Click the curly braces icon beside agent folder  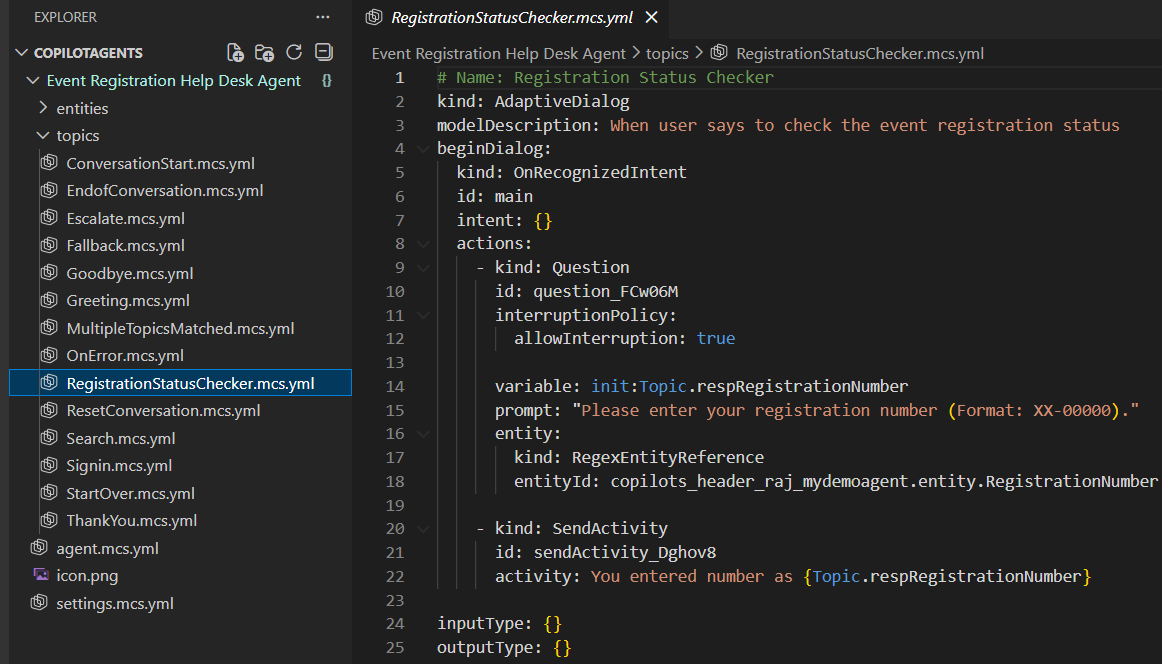(x=327, y=81)
